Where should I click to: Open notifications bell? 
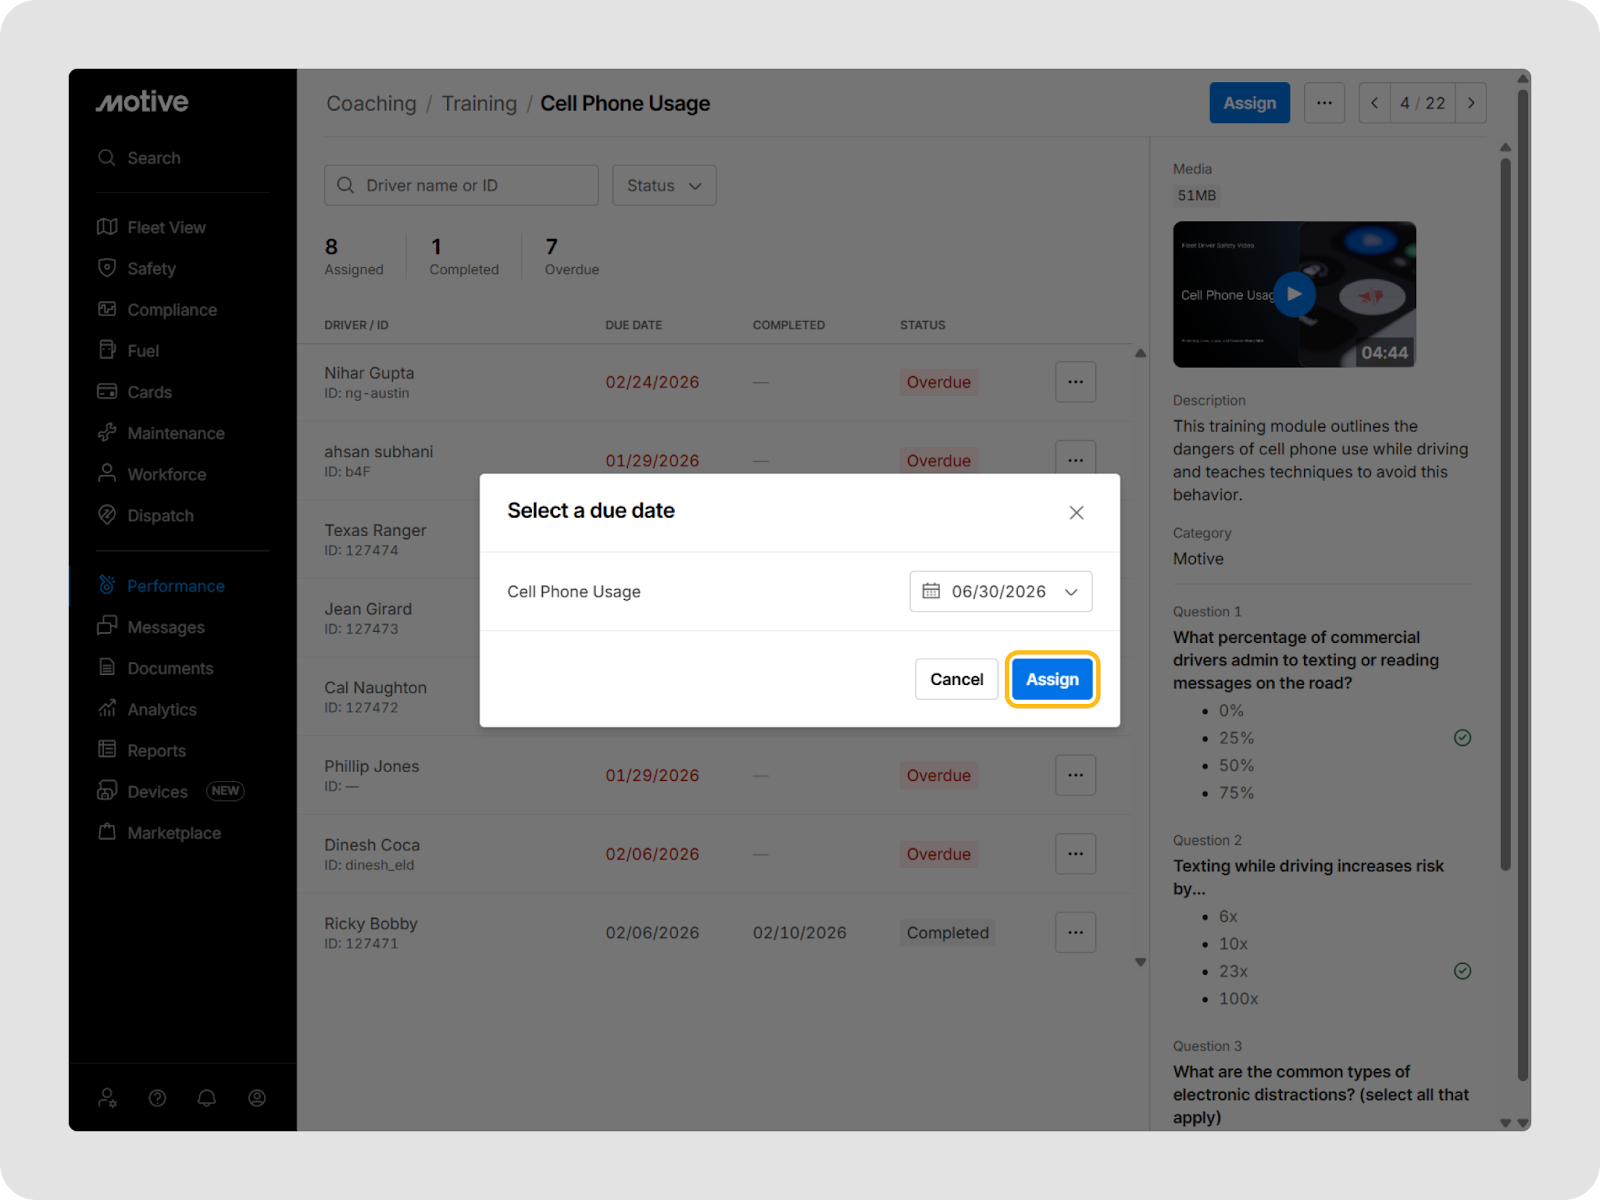207,1098
